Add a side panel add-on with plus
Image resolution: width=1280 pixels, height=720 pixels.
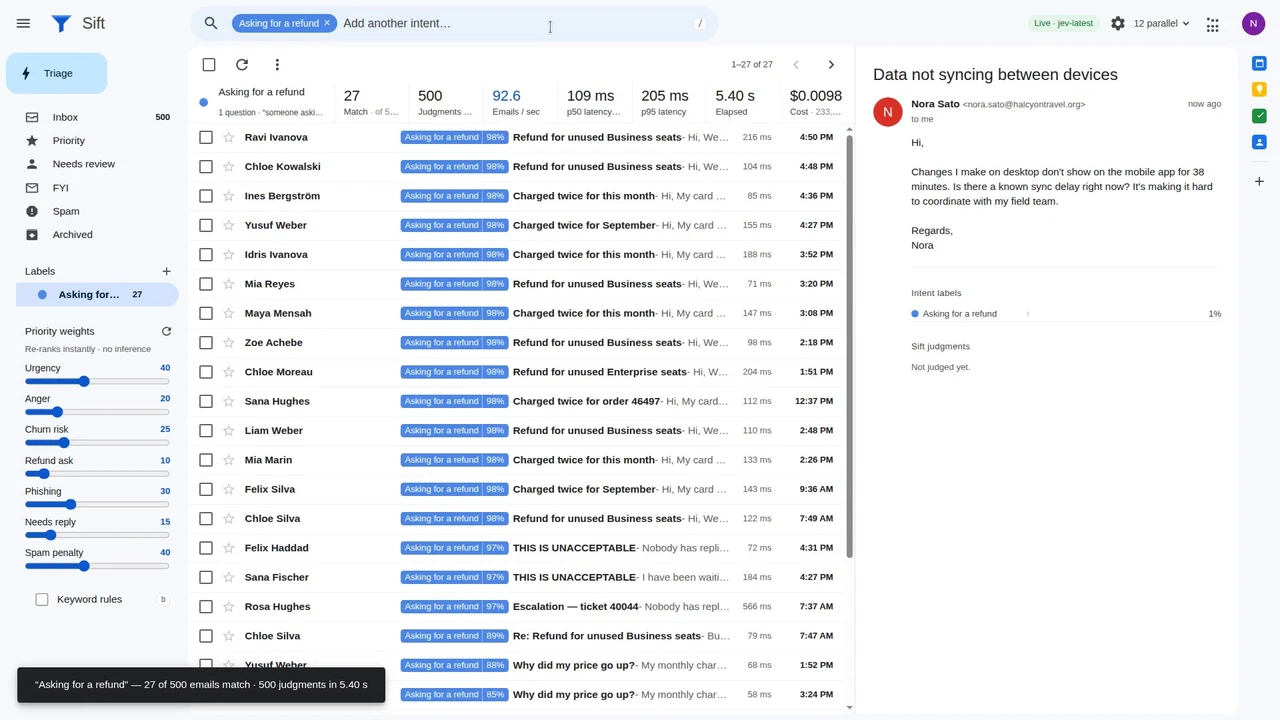(1260, 181)
